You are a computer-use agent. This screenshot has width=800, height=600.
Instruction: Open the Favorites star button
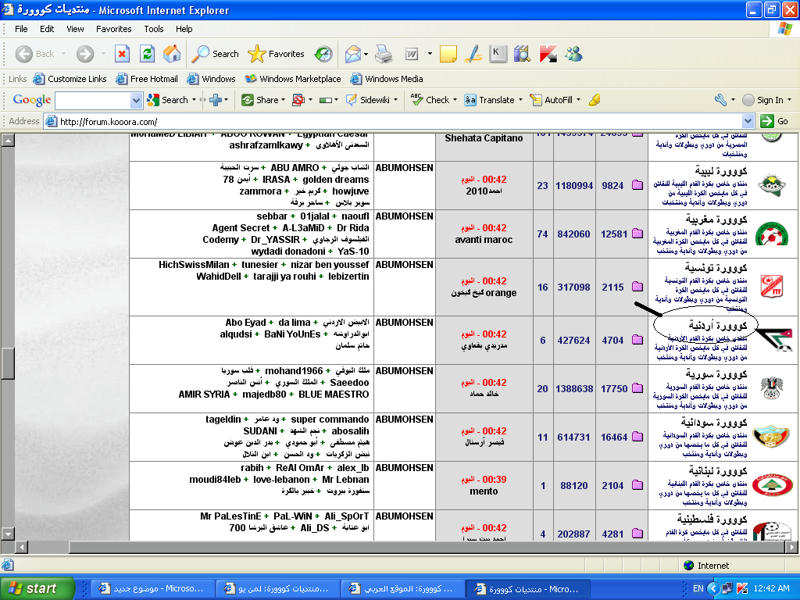[x=276, y=54]
